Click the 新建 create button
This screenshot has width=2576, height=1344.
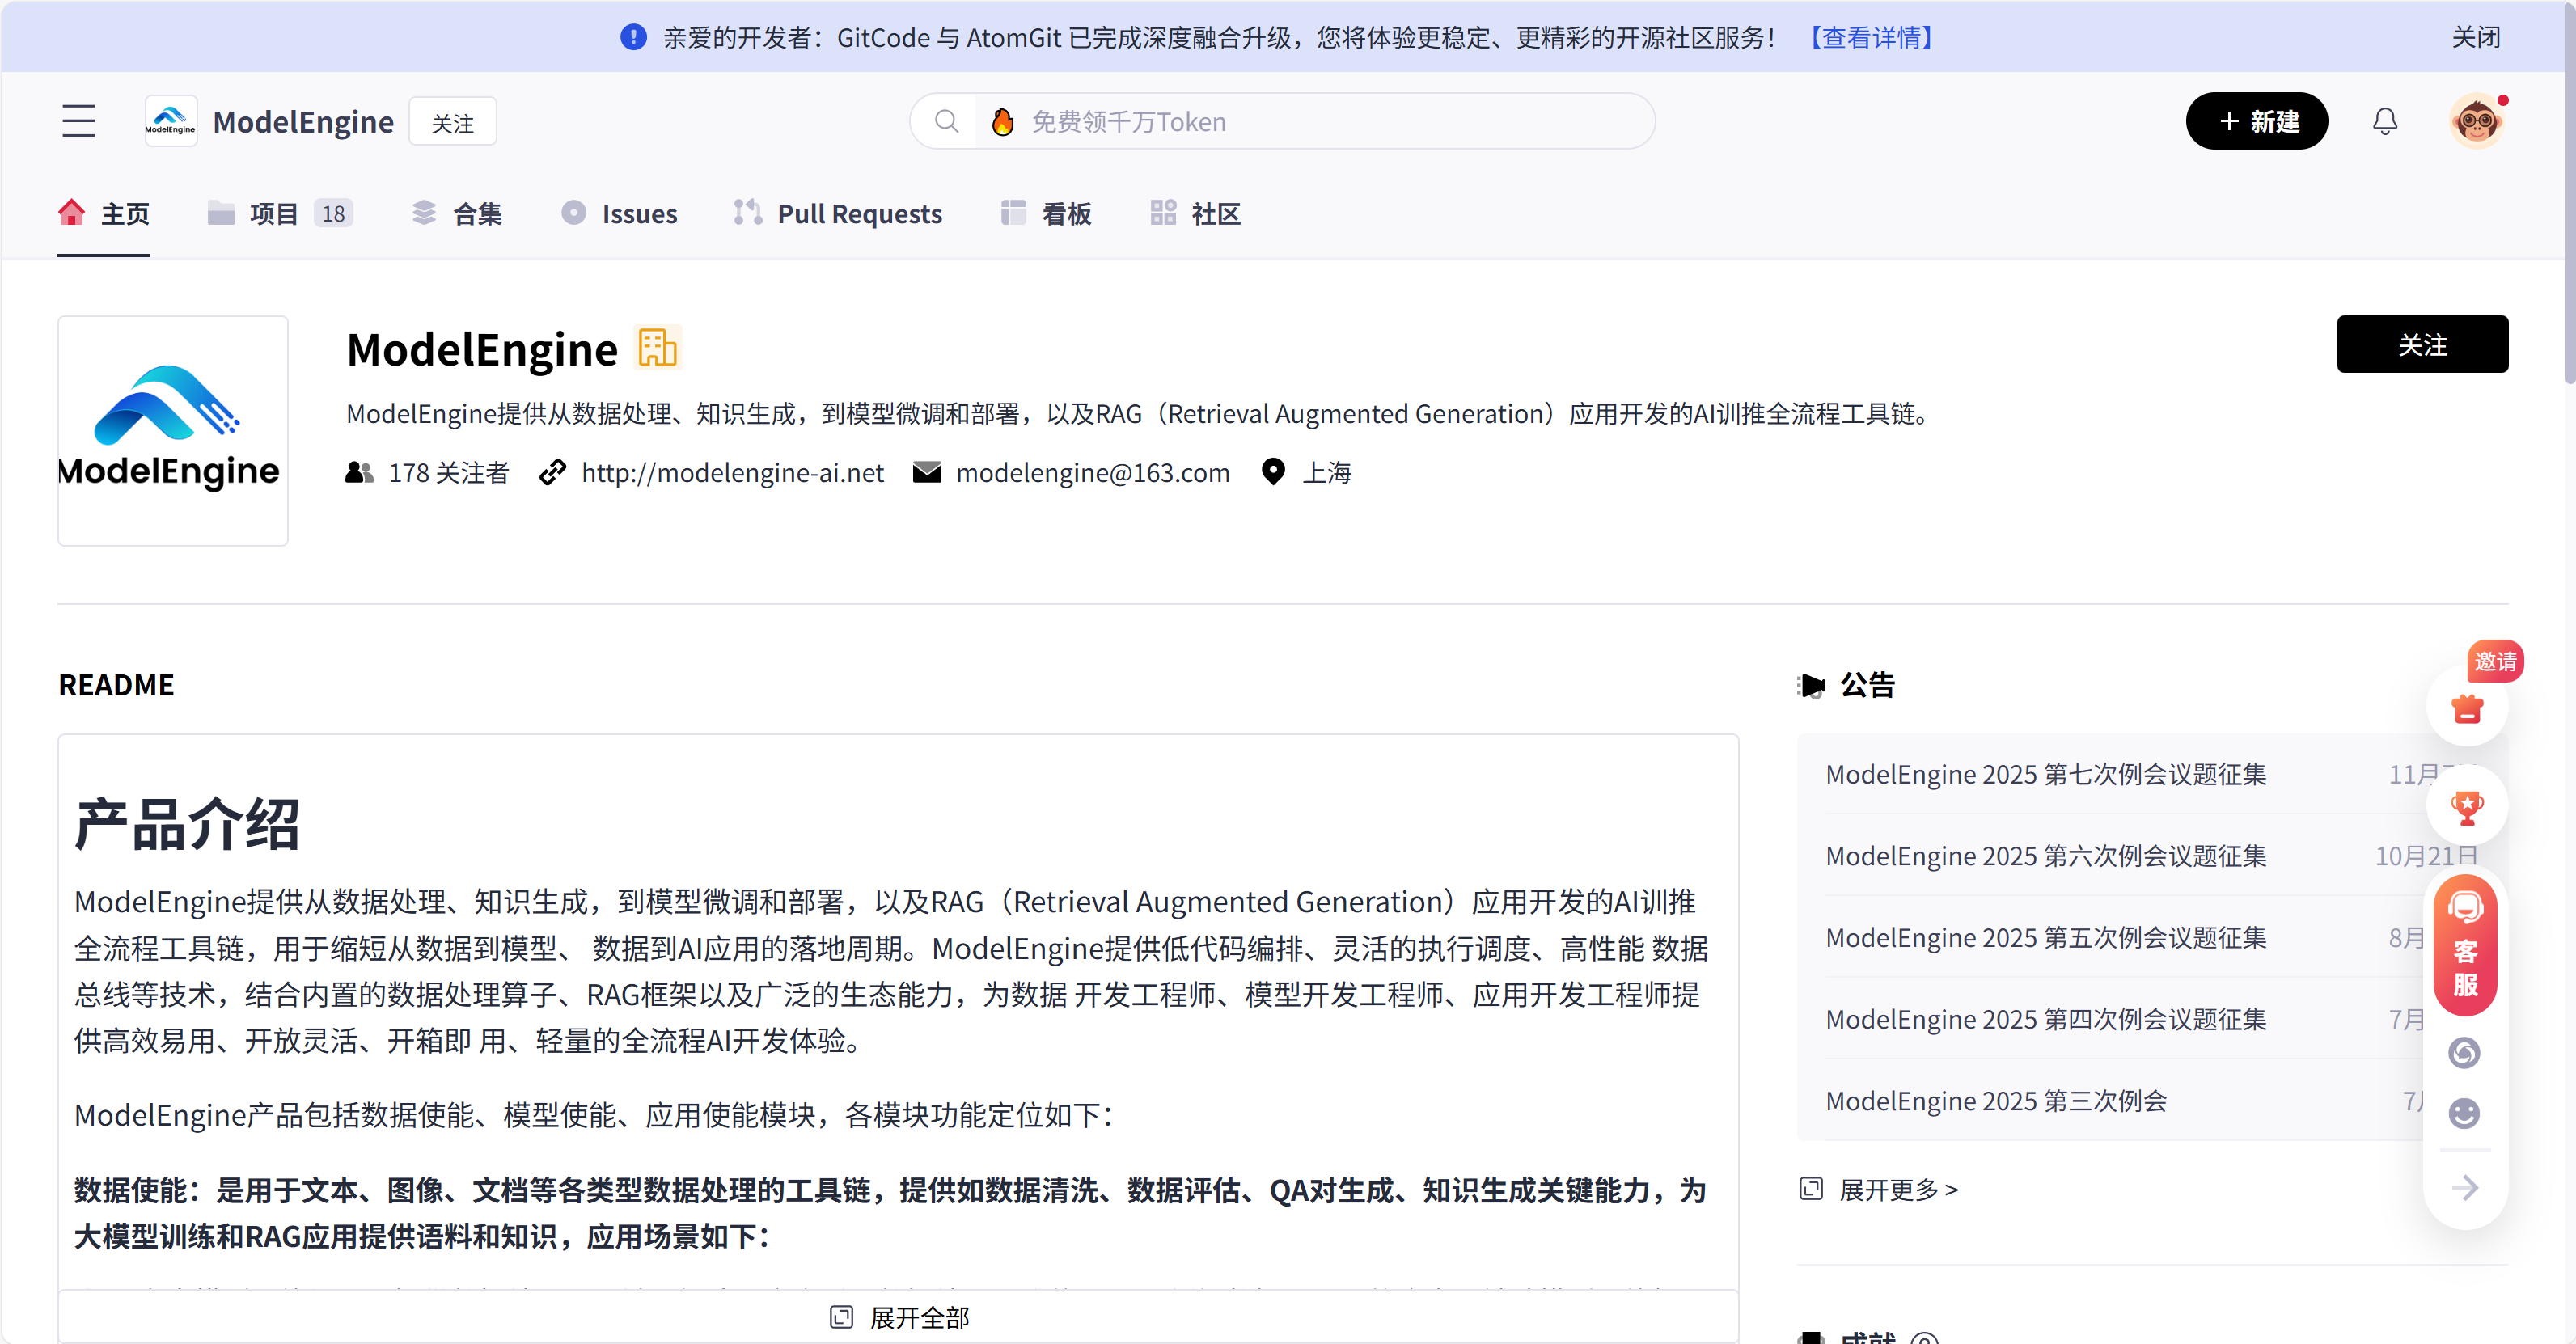2257,121
